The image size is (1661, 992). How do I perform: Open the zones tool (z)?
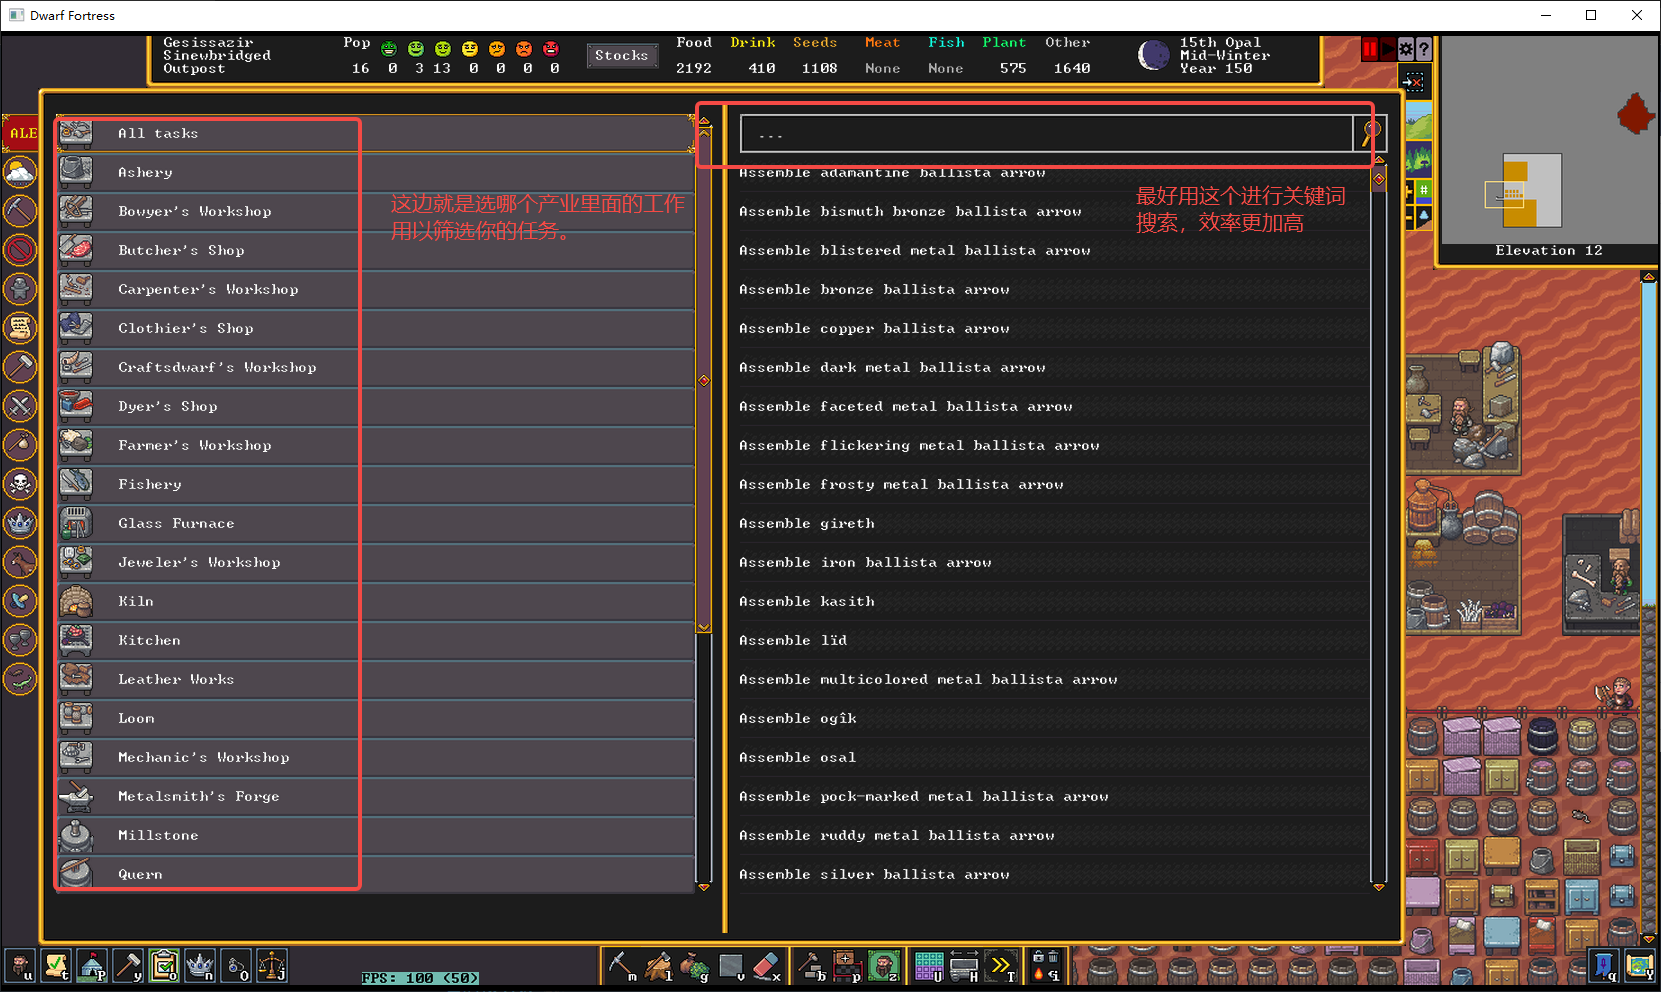click(884, 967)
